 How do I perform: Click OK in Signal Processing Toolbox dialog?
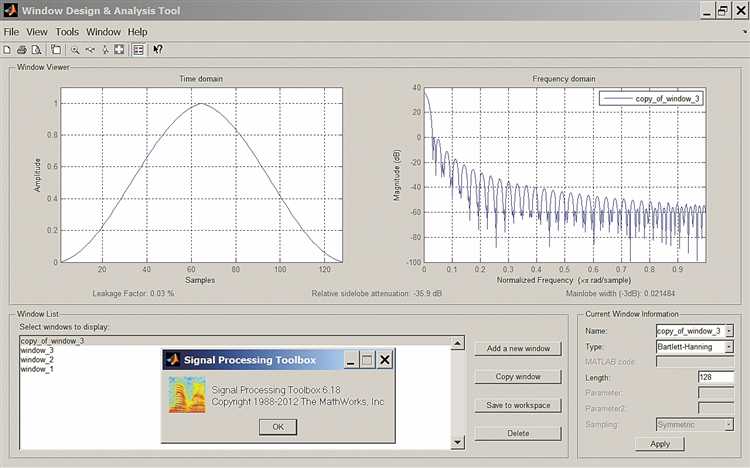pyautogui.click(x=278, y=426)
